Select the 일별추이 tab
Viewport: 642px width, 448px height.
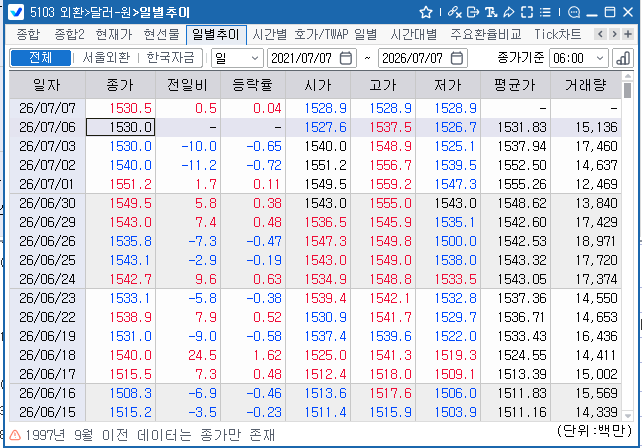pos(216,34)
